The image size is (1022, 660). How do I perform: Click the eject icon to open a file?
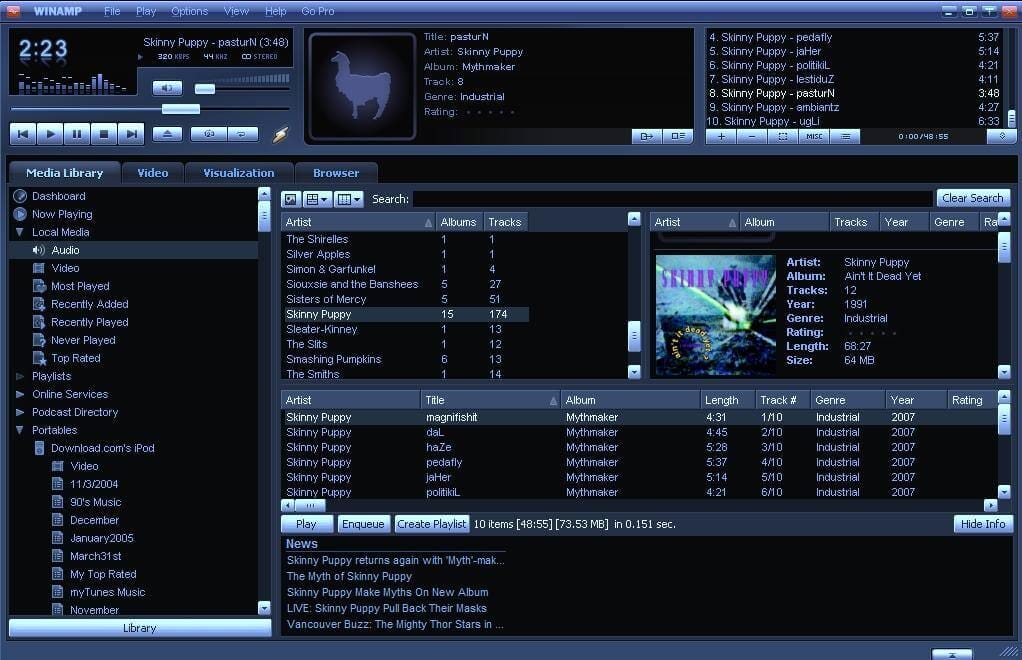click(x=167, y=132)
